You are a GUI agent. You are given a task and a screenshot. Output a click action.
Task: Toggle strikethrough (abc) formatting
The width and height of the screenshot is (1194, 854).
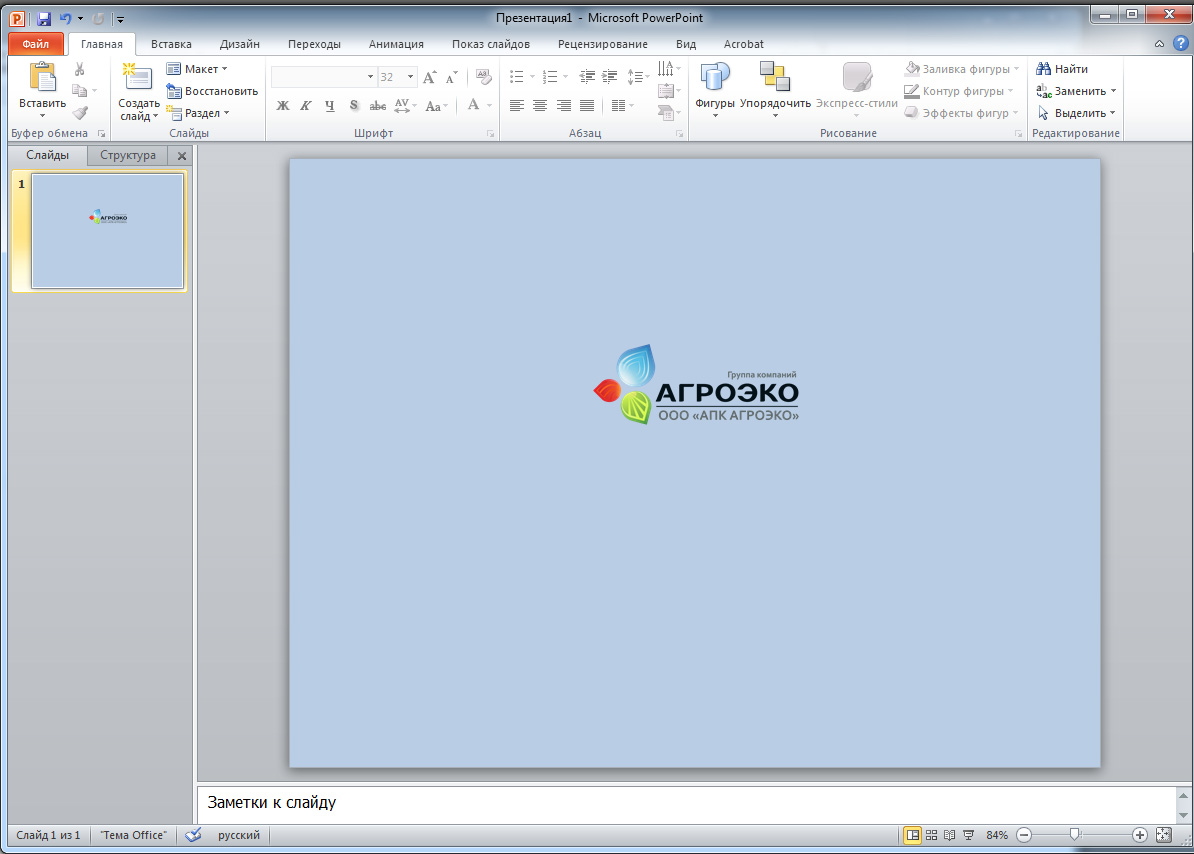pos(378,106)
